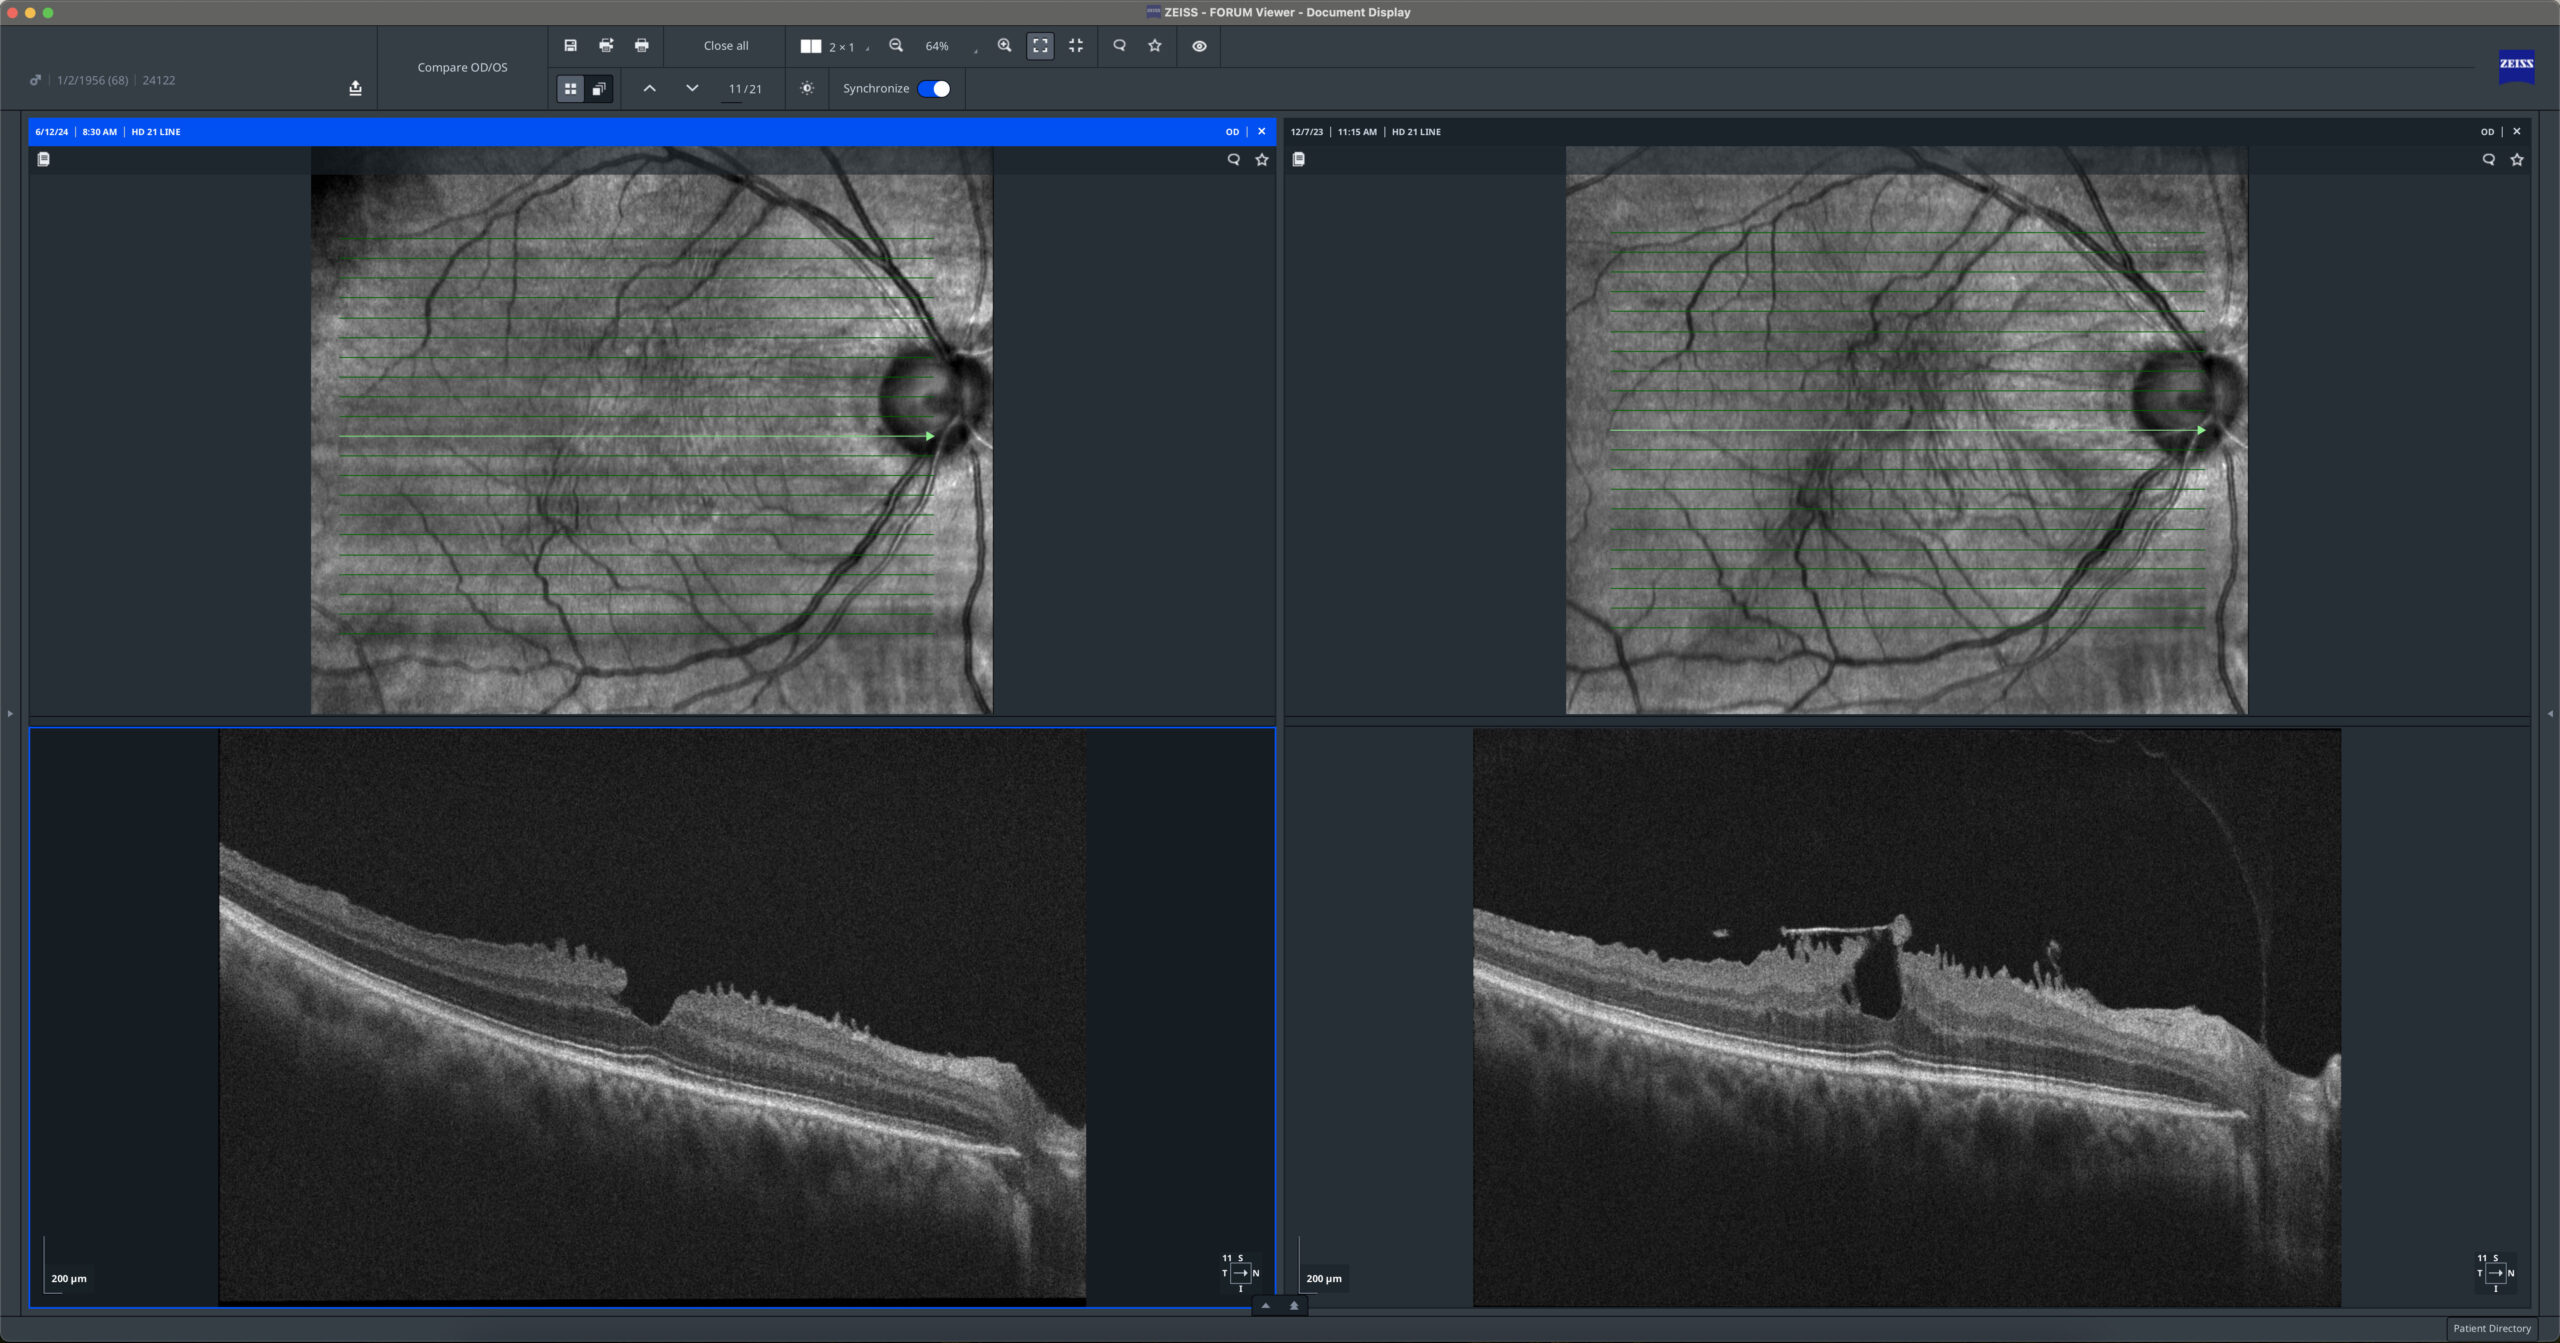Image resolution: width=2560 pixels, height=1343 pixels.
Task: Mark the 12/7/23 document as favorite
Action: 2516,159
